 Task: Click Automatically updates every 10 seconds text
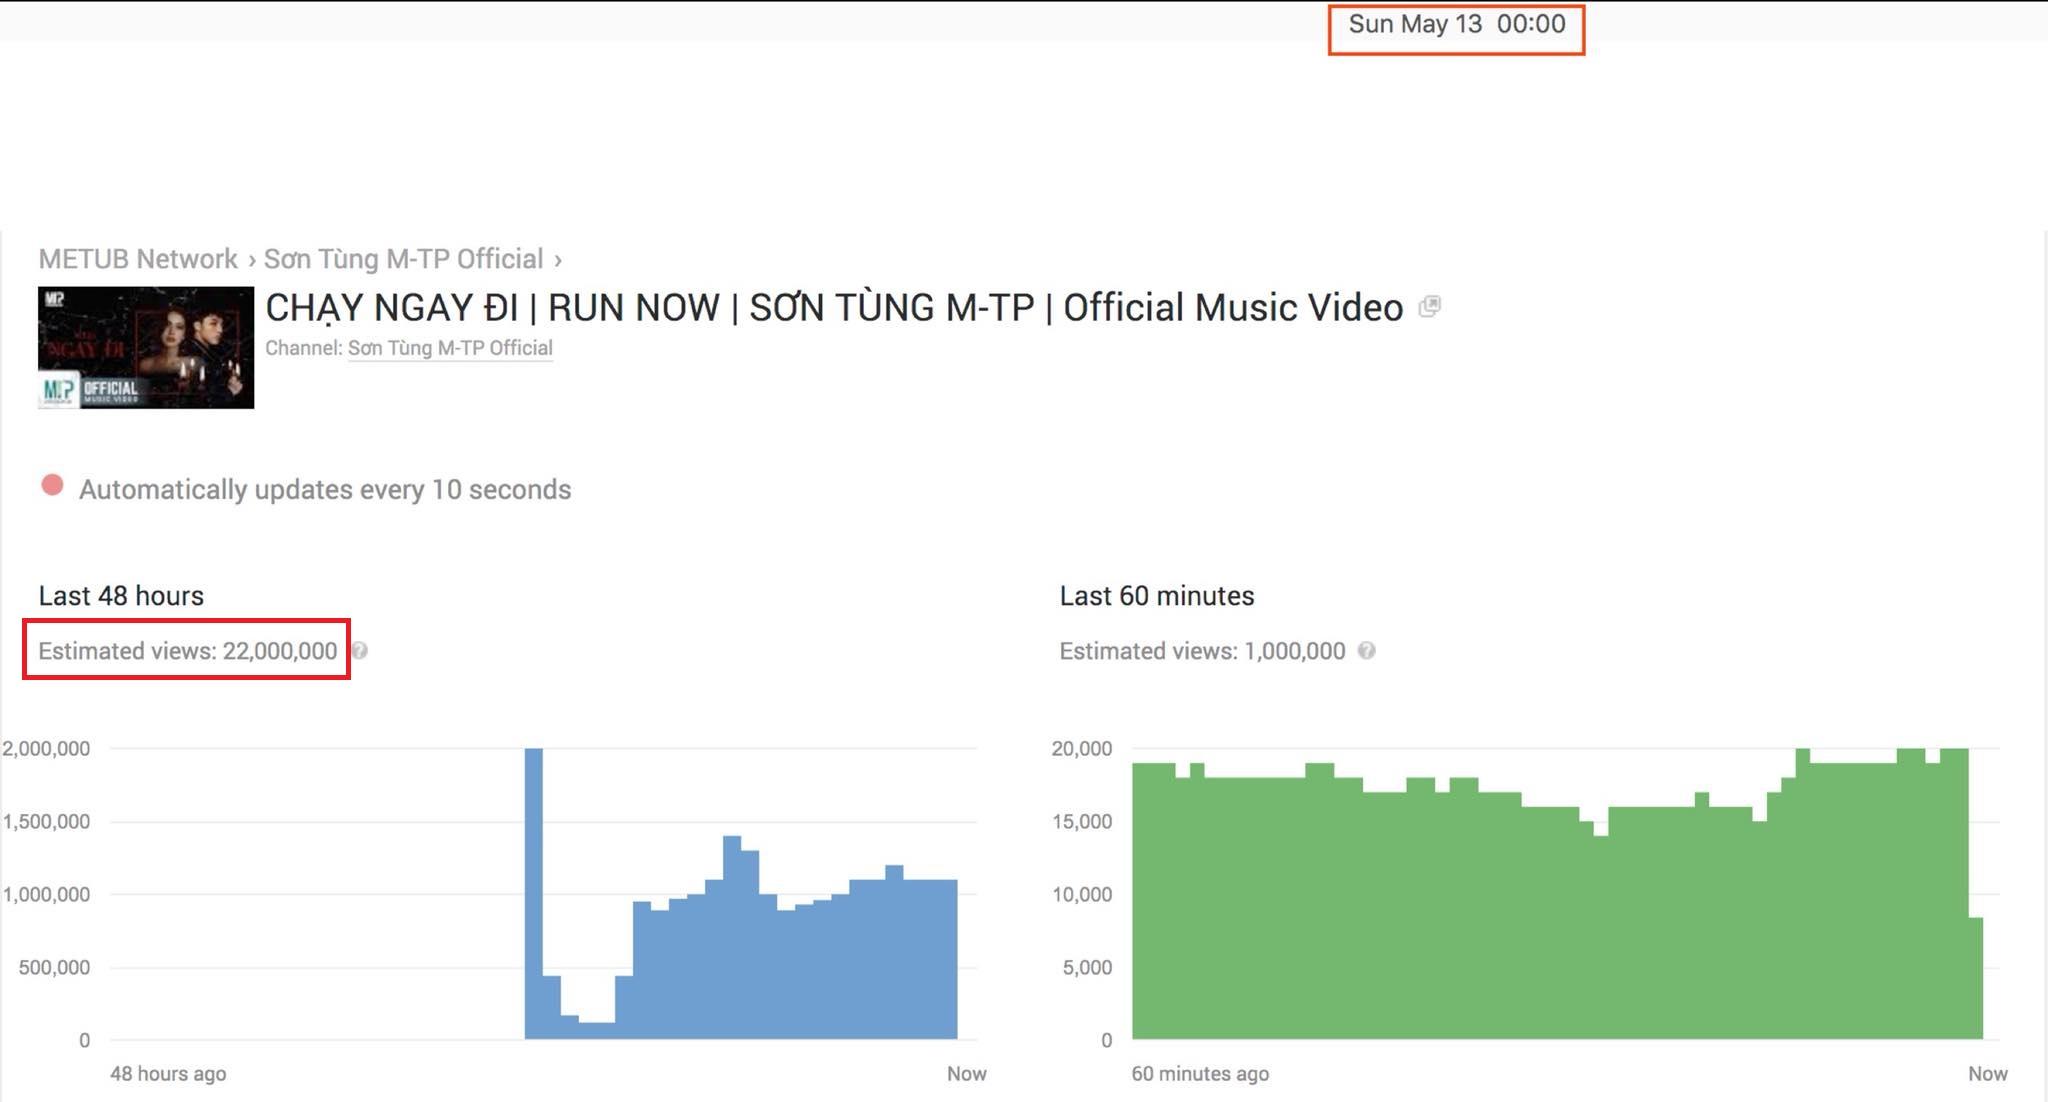pos(325,490)
